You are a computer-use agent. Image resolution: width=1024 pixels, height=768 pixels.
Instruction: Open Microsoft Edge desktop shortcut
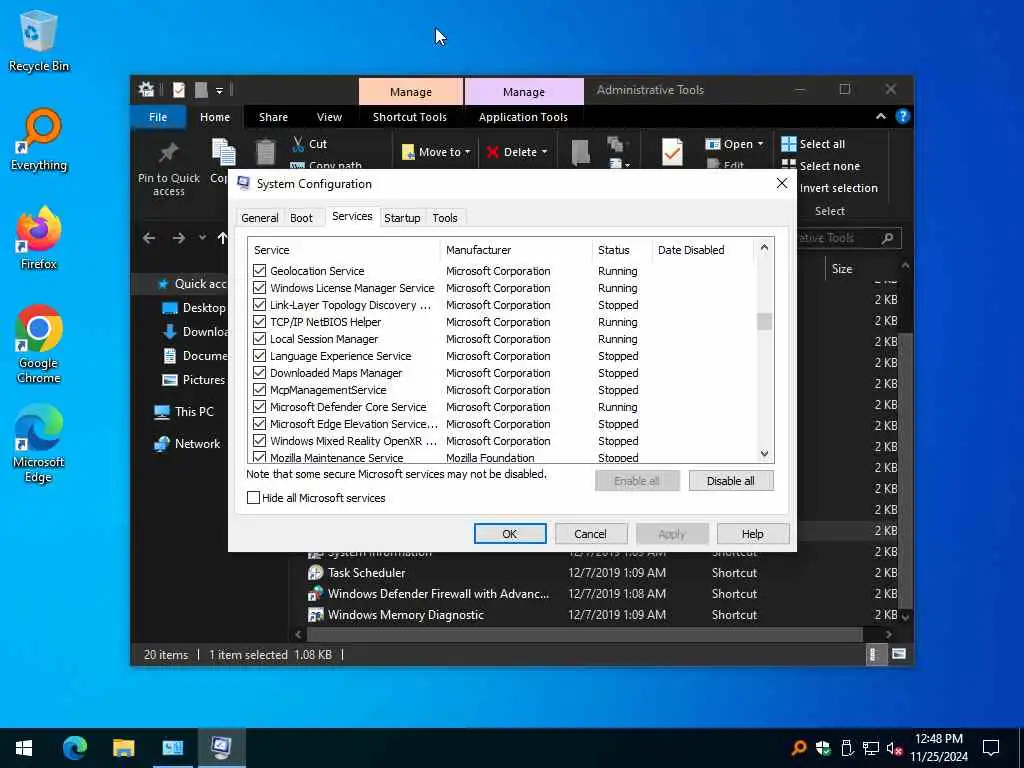38,444
